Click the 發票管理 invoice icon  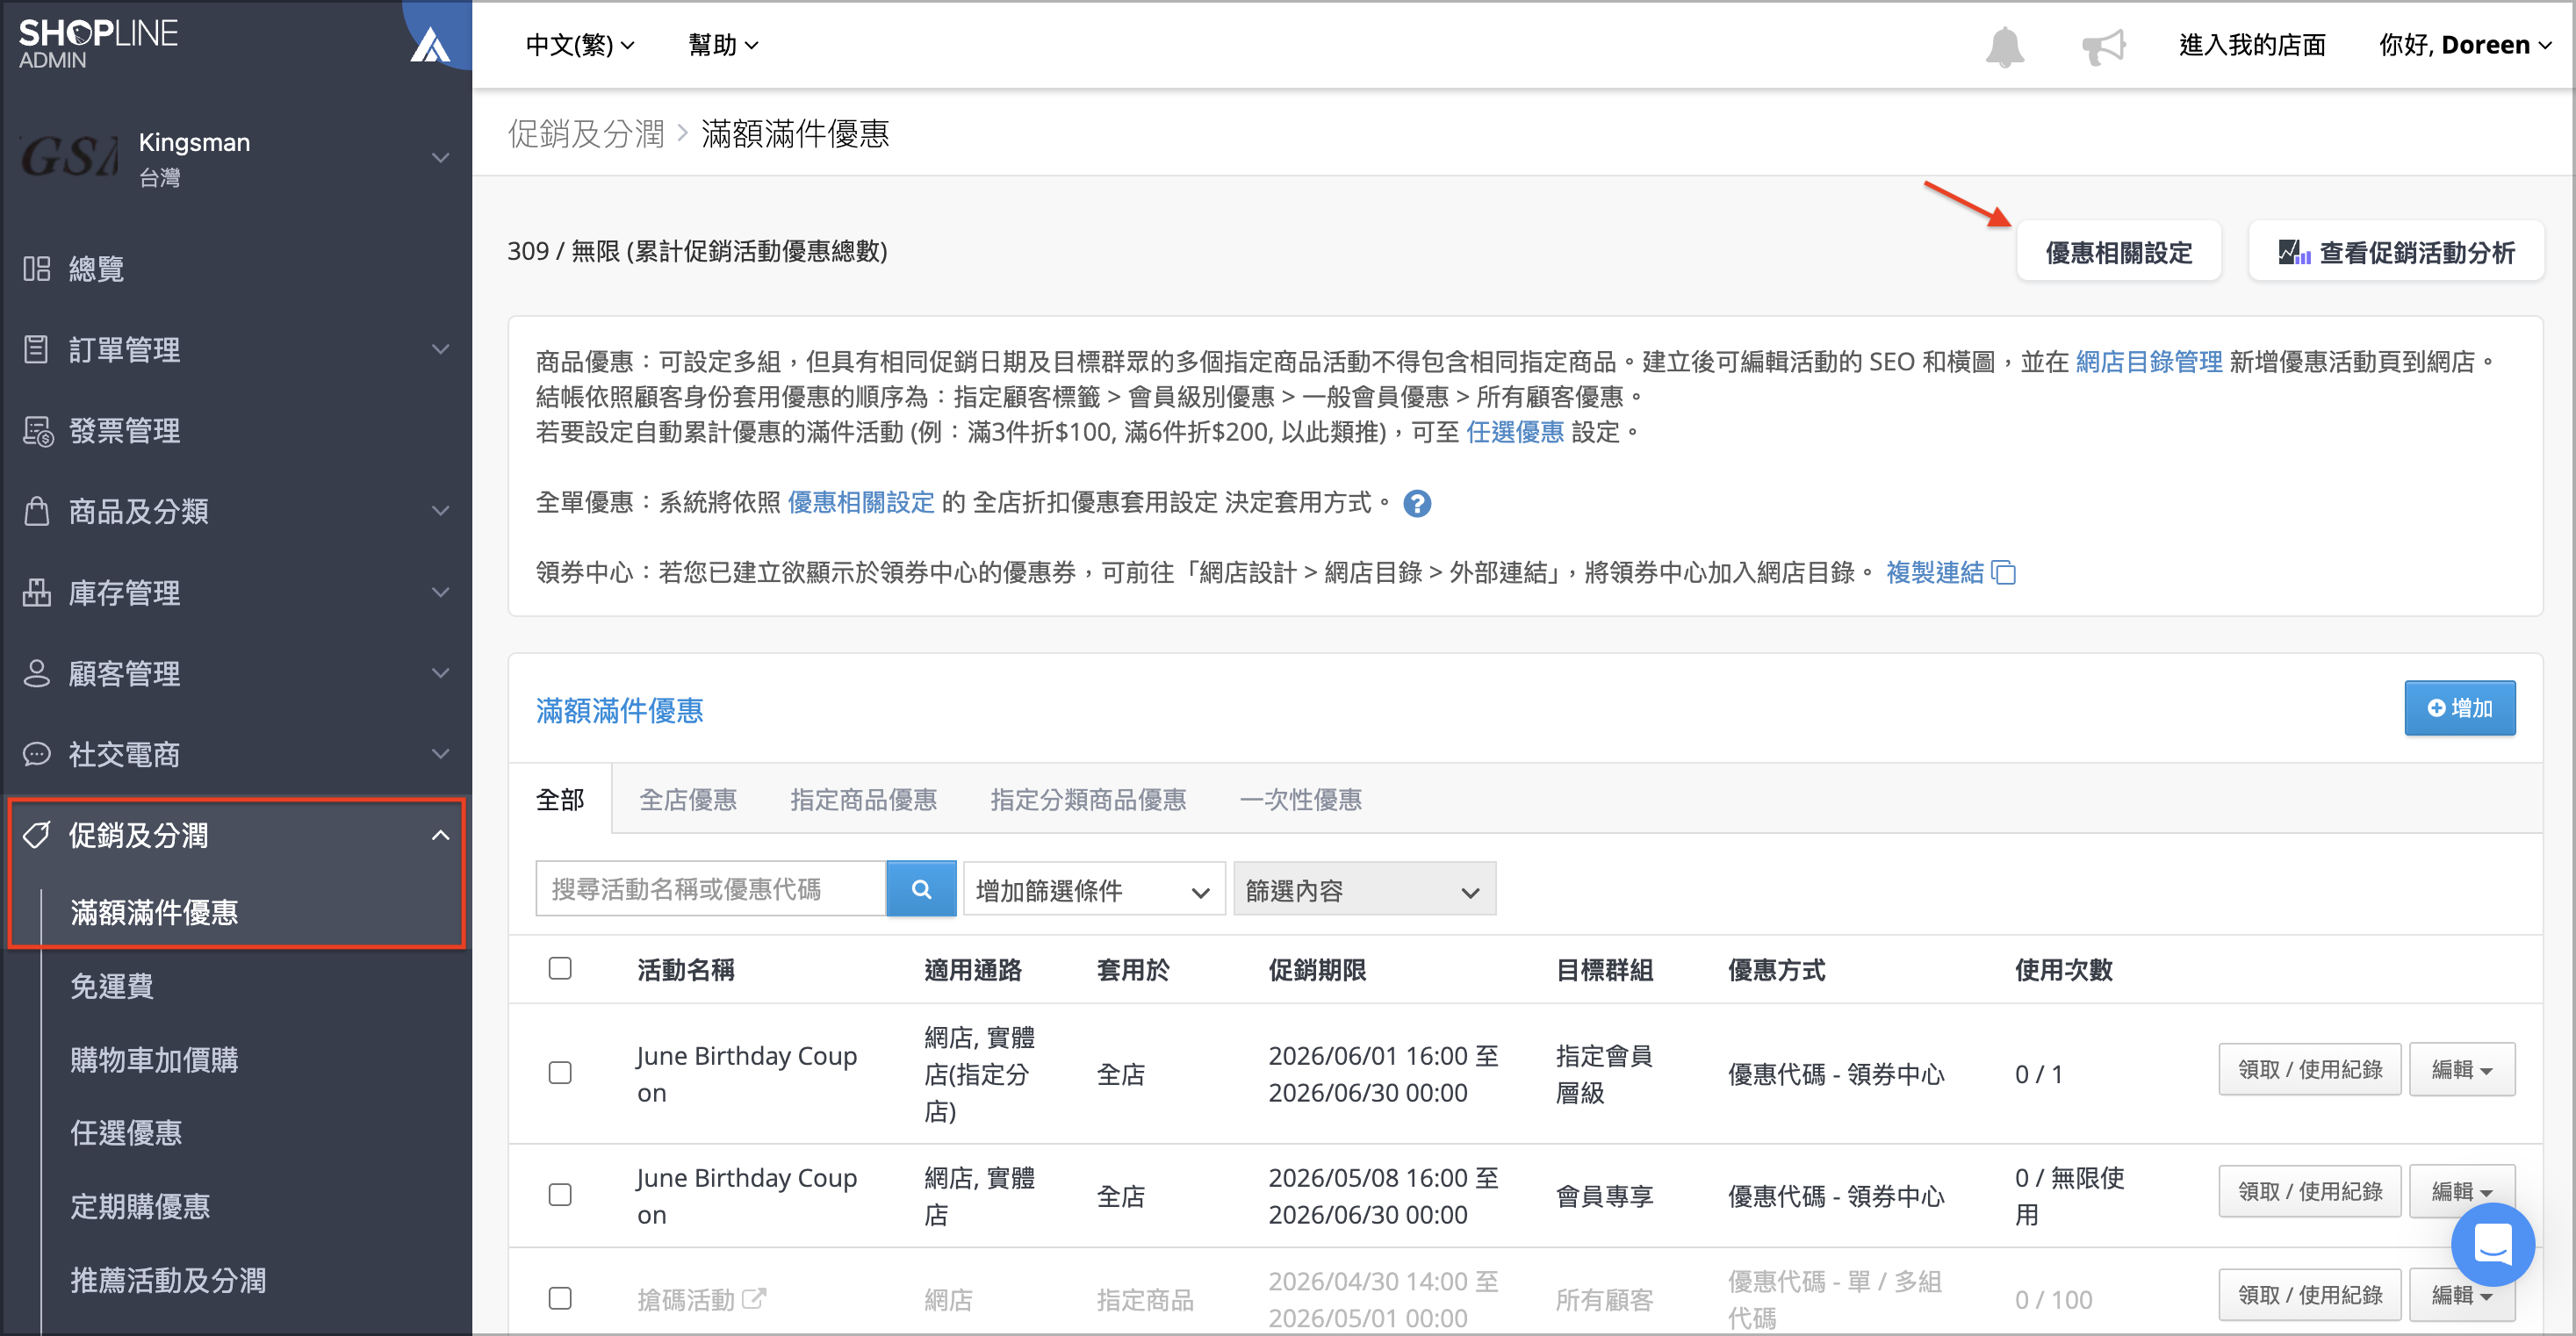pos(37,430)
